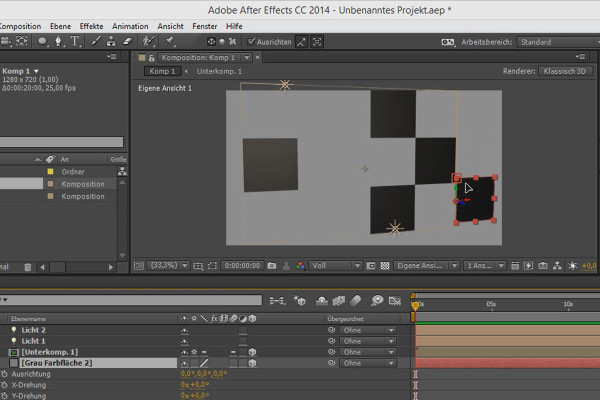Select the Brush tool
The width and height of the screenshot is (600, 400).
[x=96, y=41]
